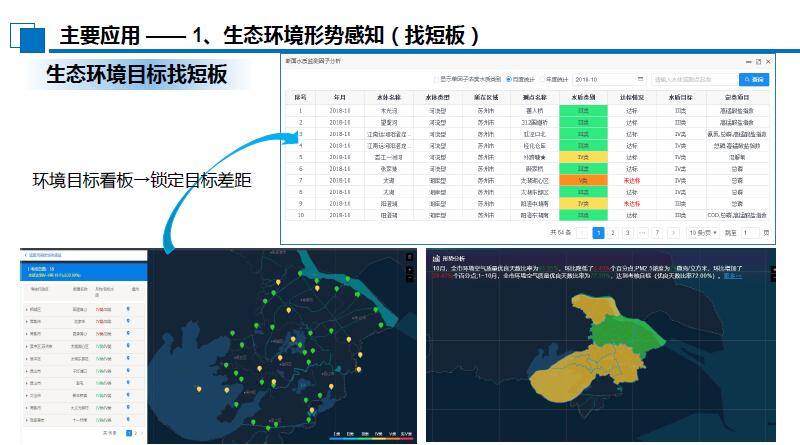This screenshot has width=800, height=445.
Task: Check the checkbox left of the radio options
Action: [x=436, y=79]
